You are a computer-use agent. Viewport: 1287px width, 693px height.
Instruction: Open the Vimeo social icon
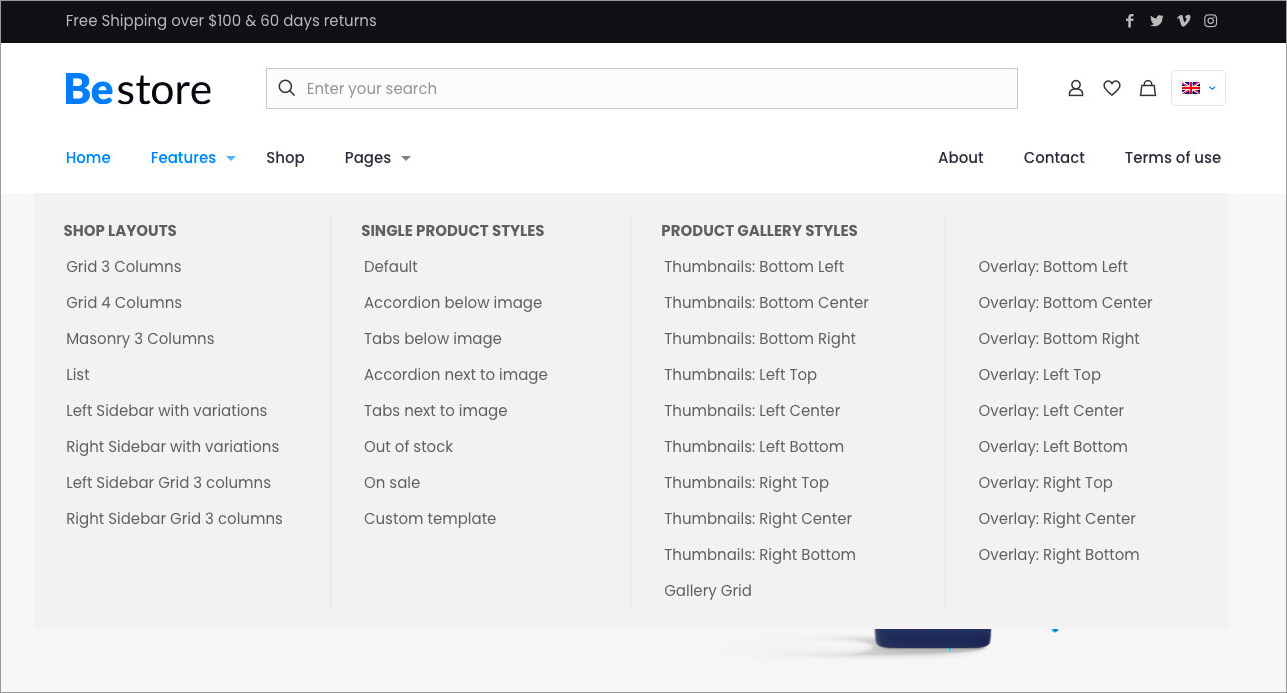(1184, 21)
